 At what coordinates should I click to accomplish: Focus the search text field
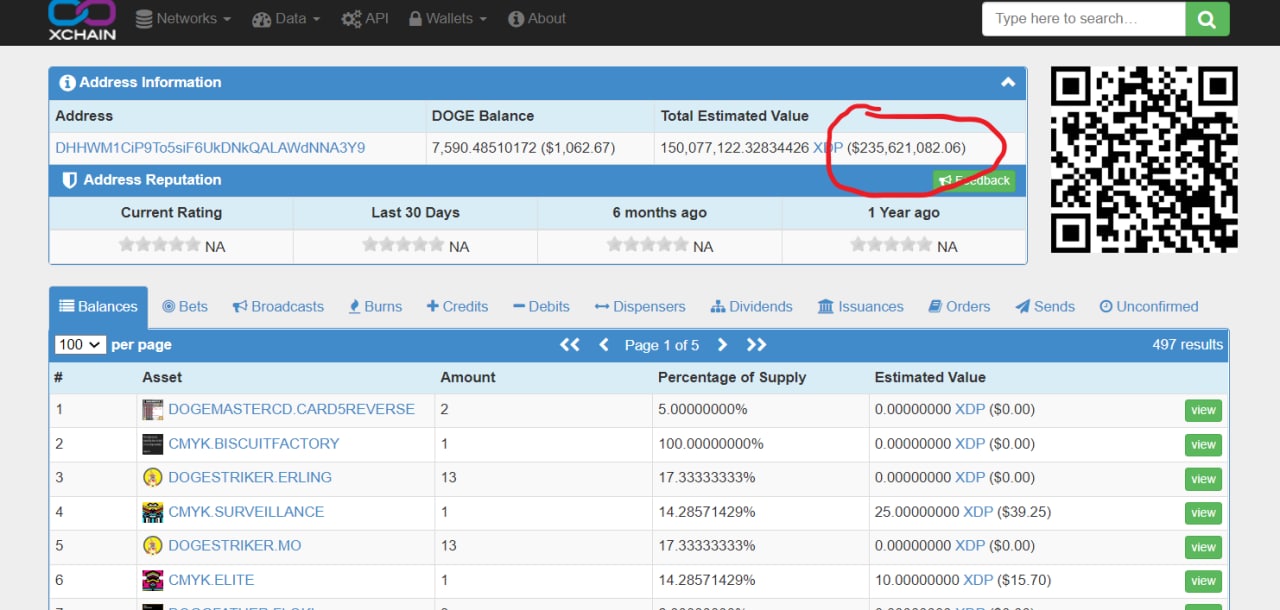pyautogui.click(x=1084, y=18)
